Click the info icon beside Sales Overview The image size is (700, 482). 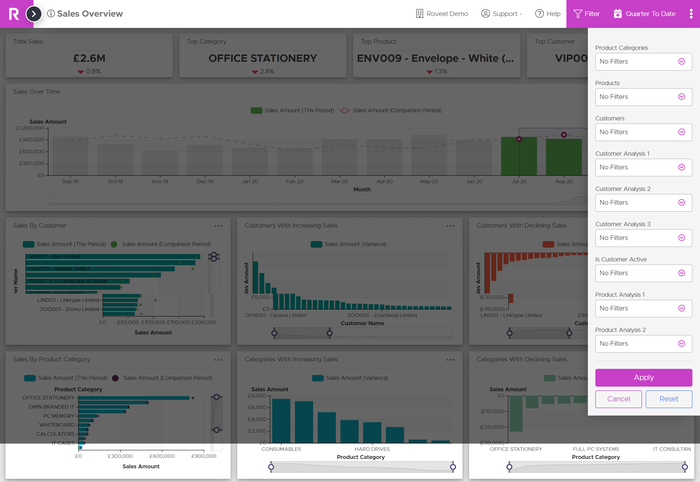[x=51, y=14]
